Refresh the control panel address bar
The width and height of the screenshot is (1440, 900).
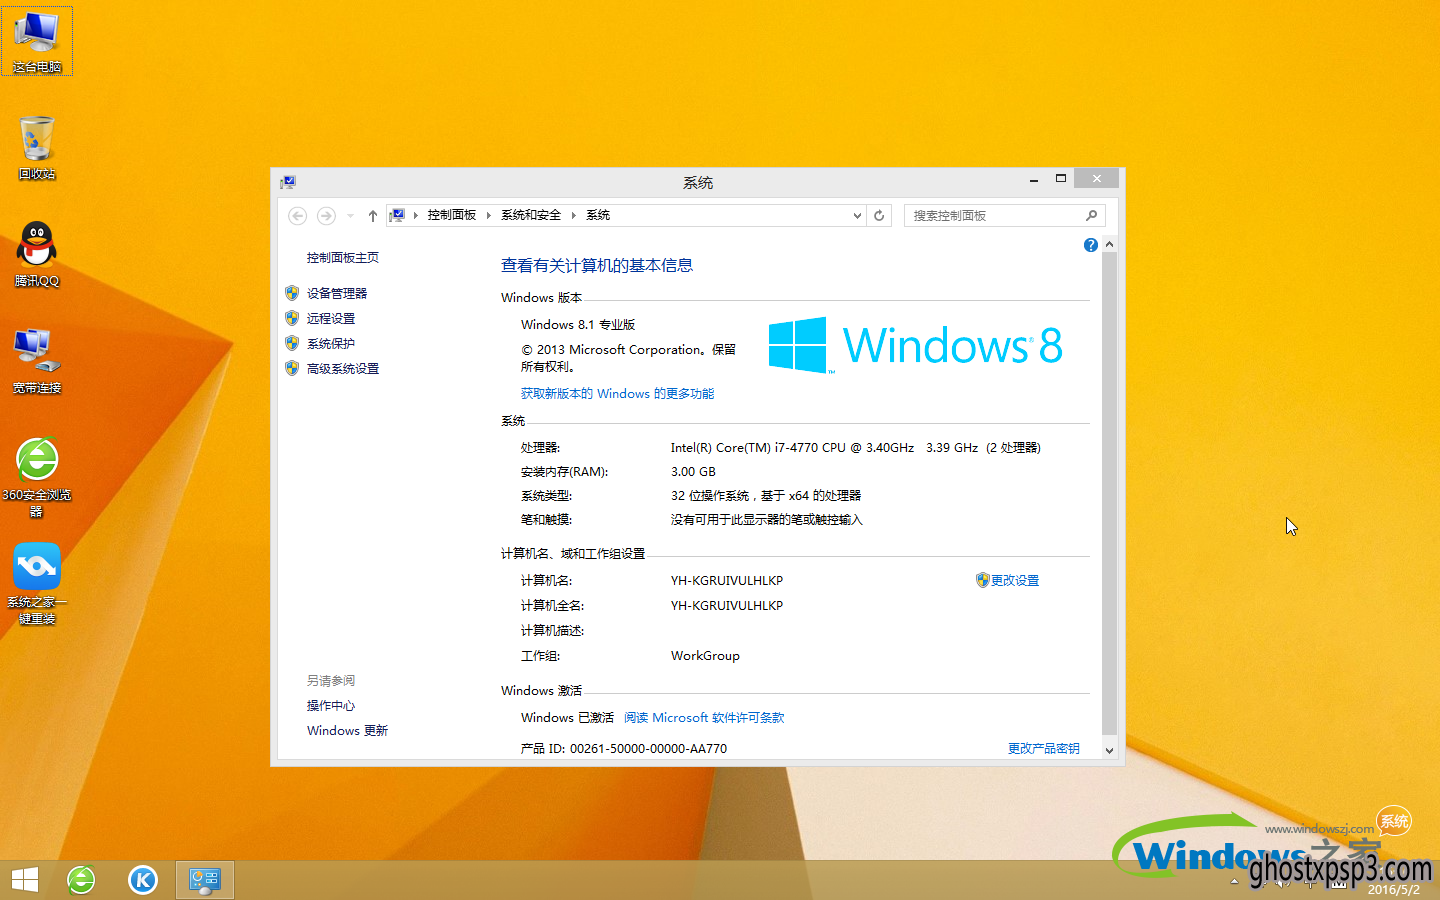point(879,215)
